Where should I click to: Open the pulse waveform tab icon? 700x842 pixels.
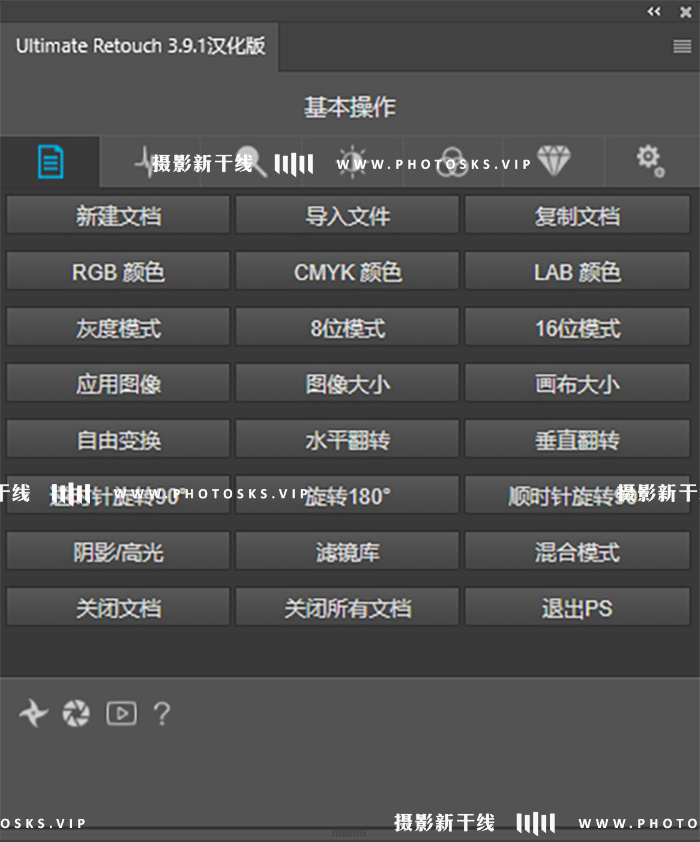click(x=145, y=162)
